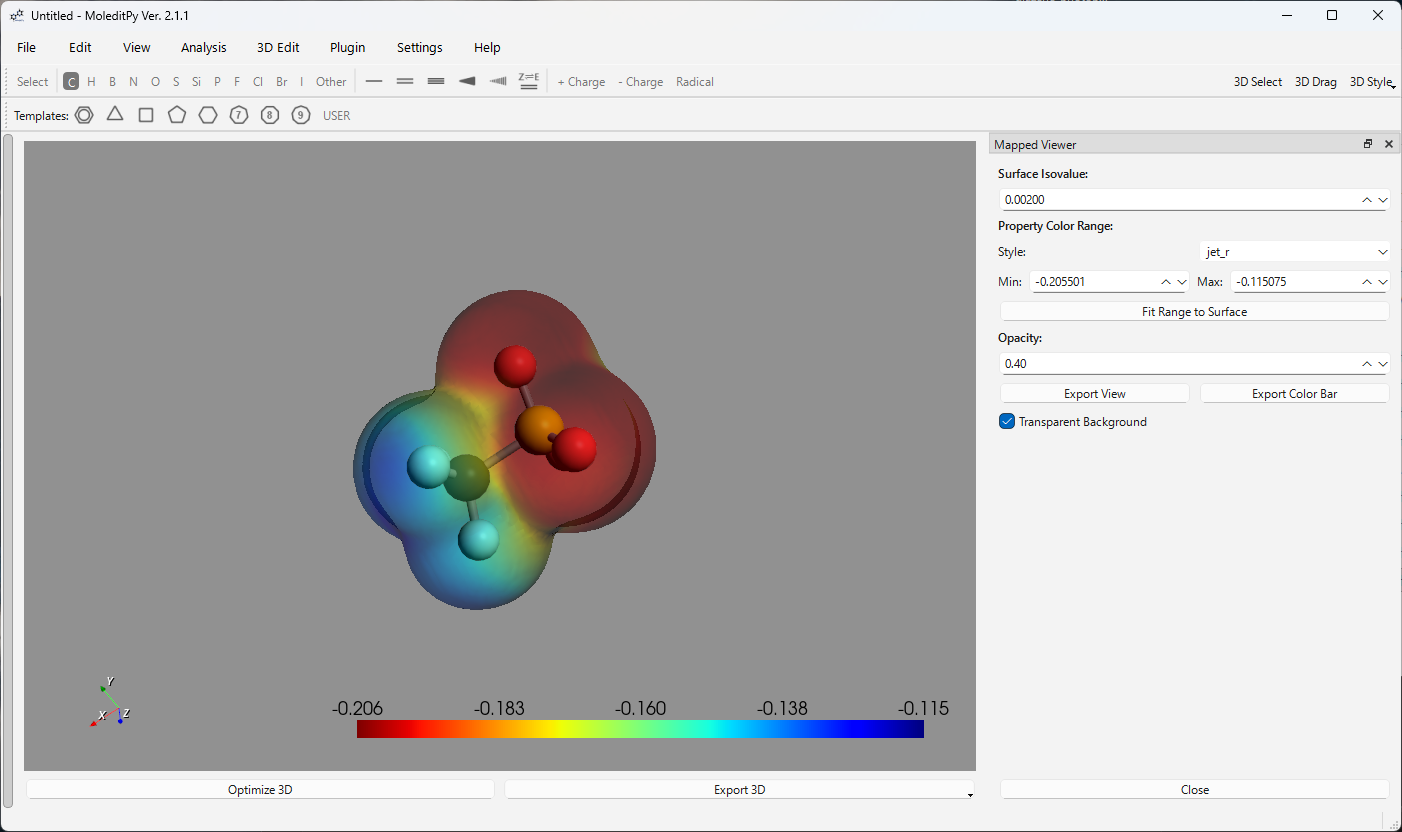Select the triangle ring template

(114, 114)
